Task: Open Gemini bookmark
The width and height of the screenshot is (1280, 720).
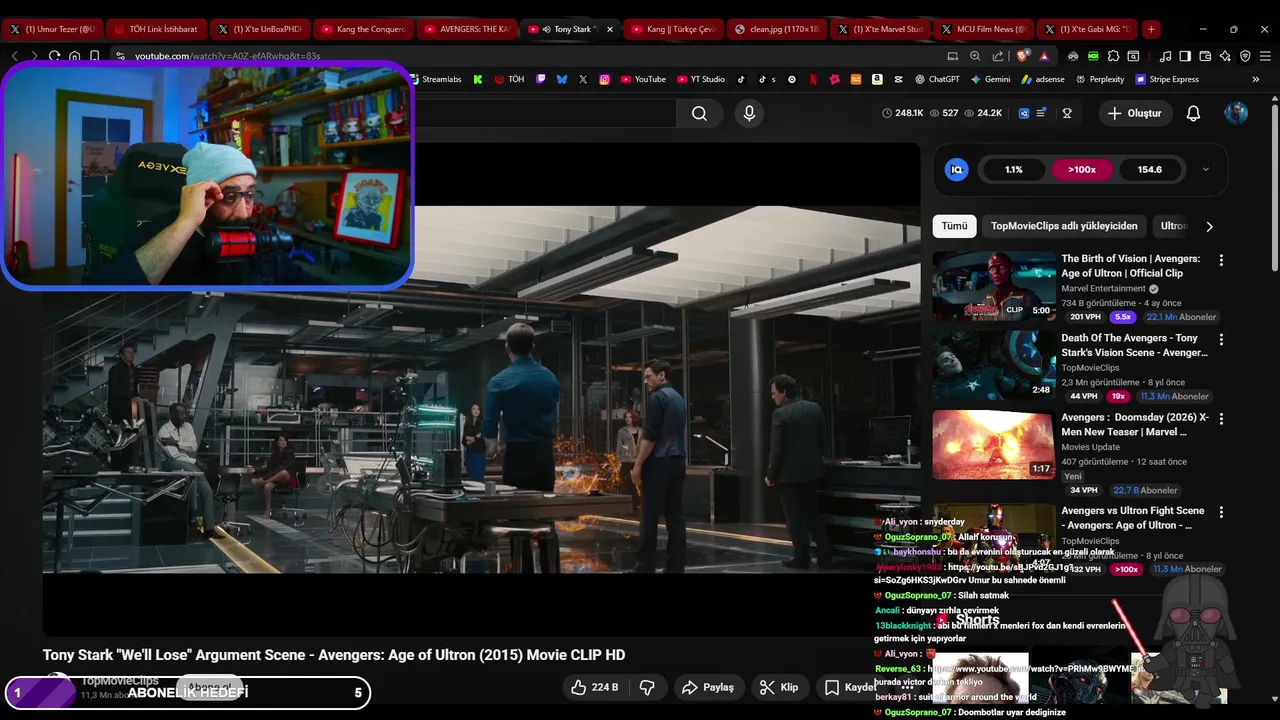Action: (990, 79)
